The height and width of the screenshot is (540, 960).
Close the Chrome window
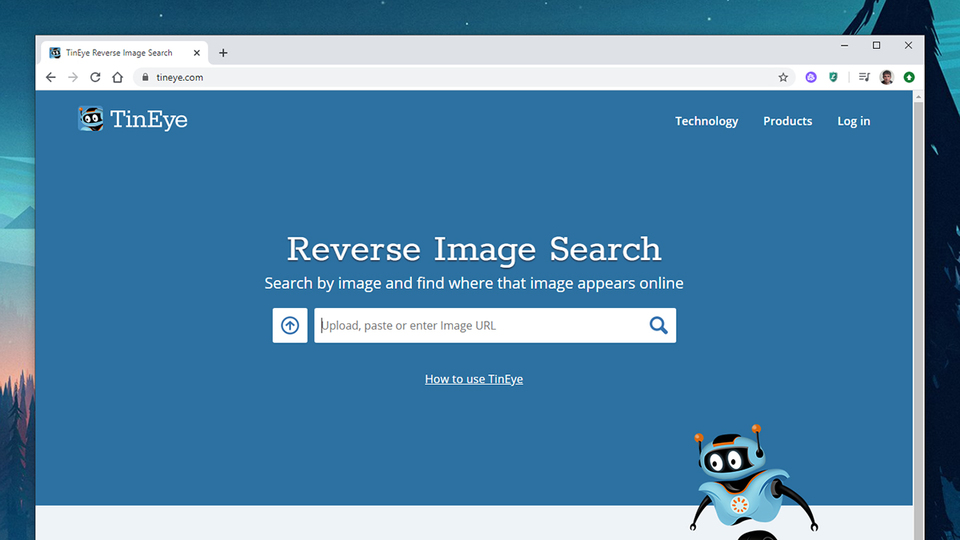909,45
